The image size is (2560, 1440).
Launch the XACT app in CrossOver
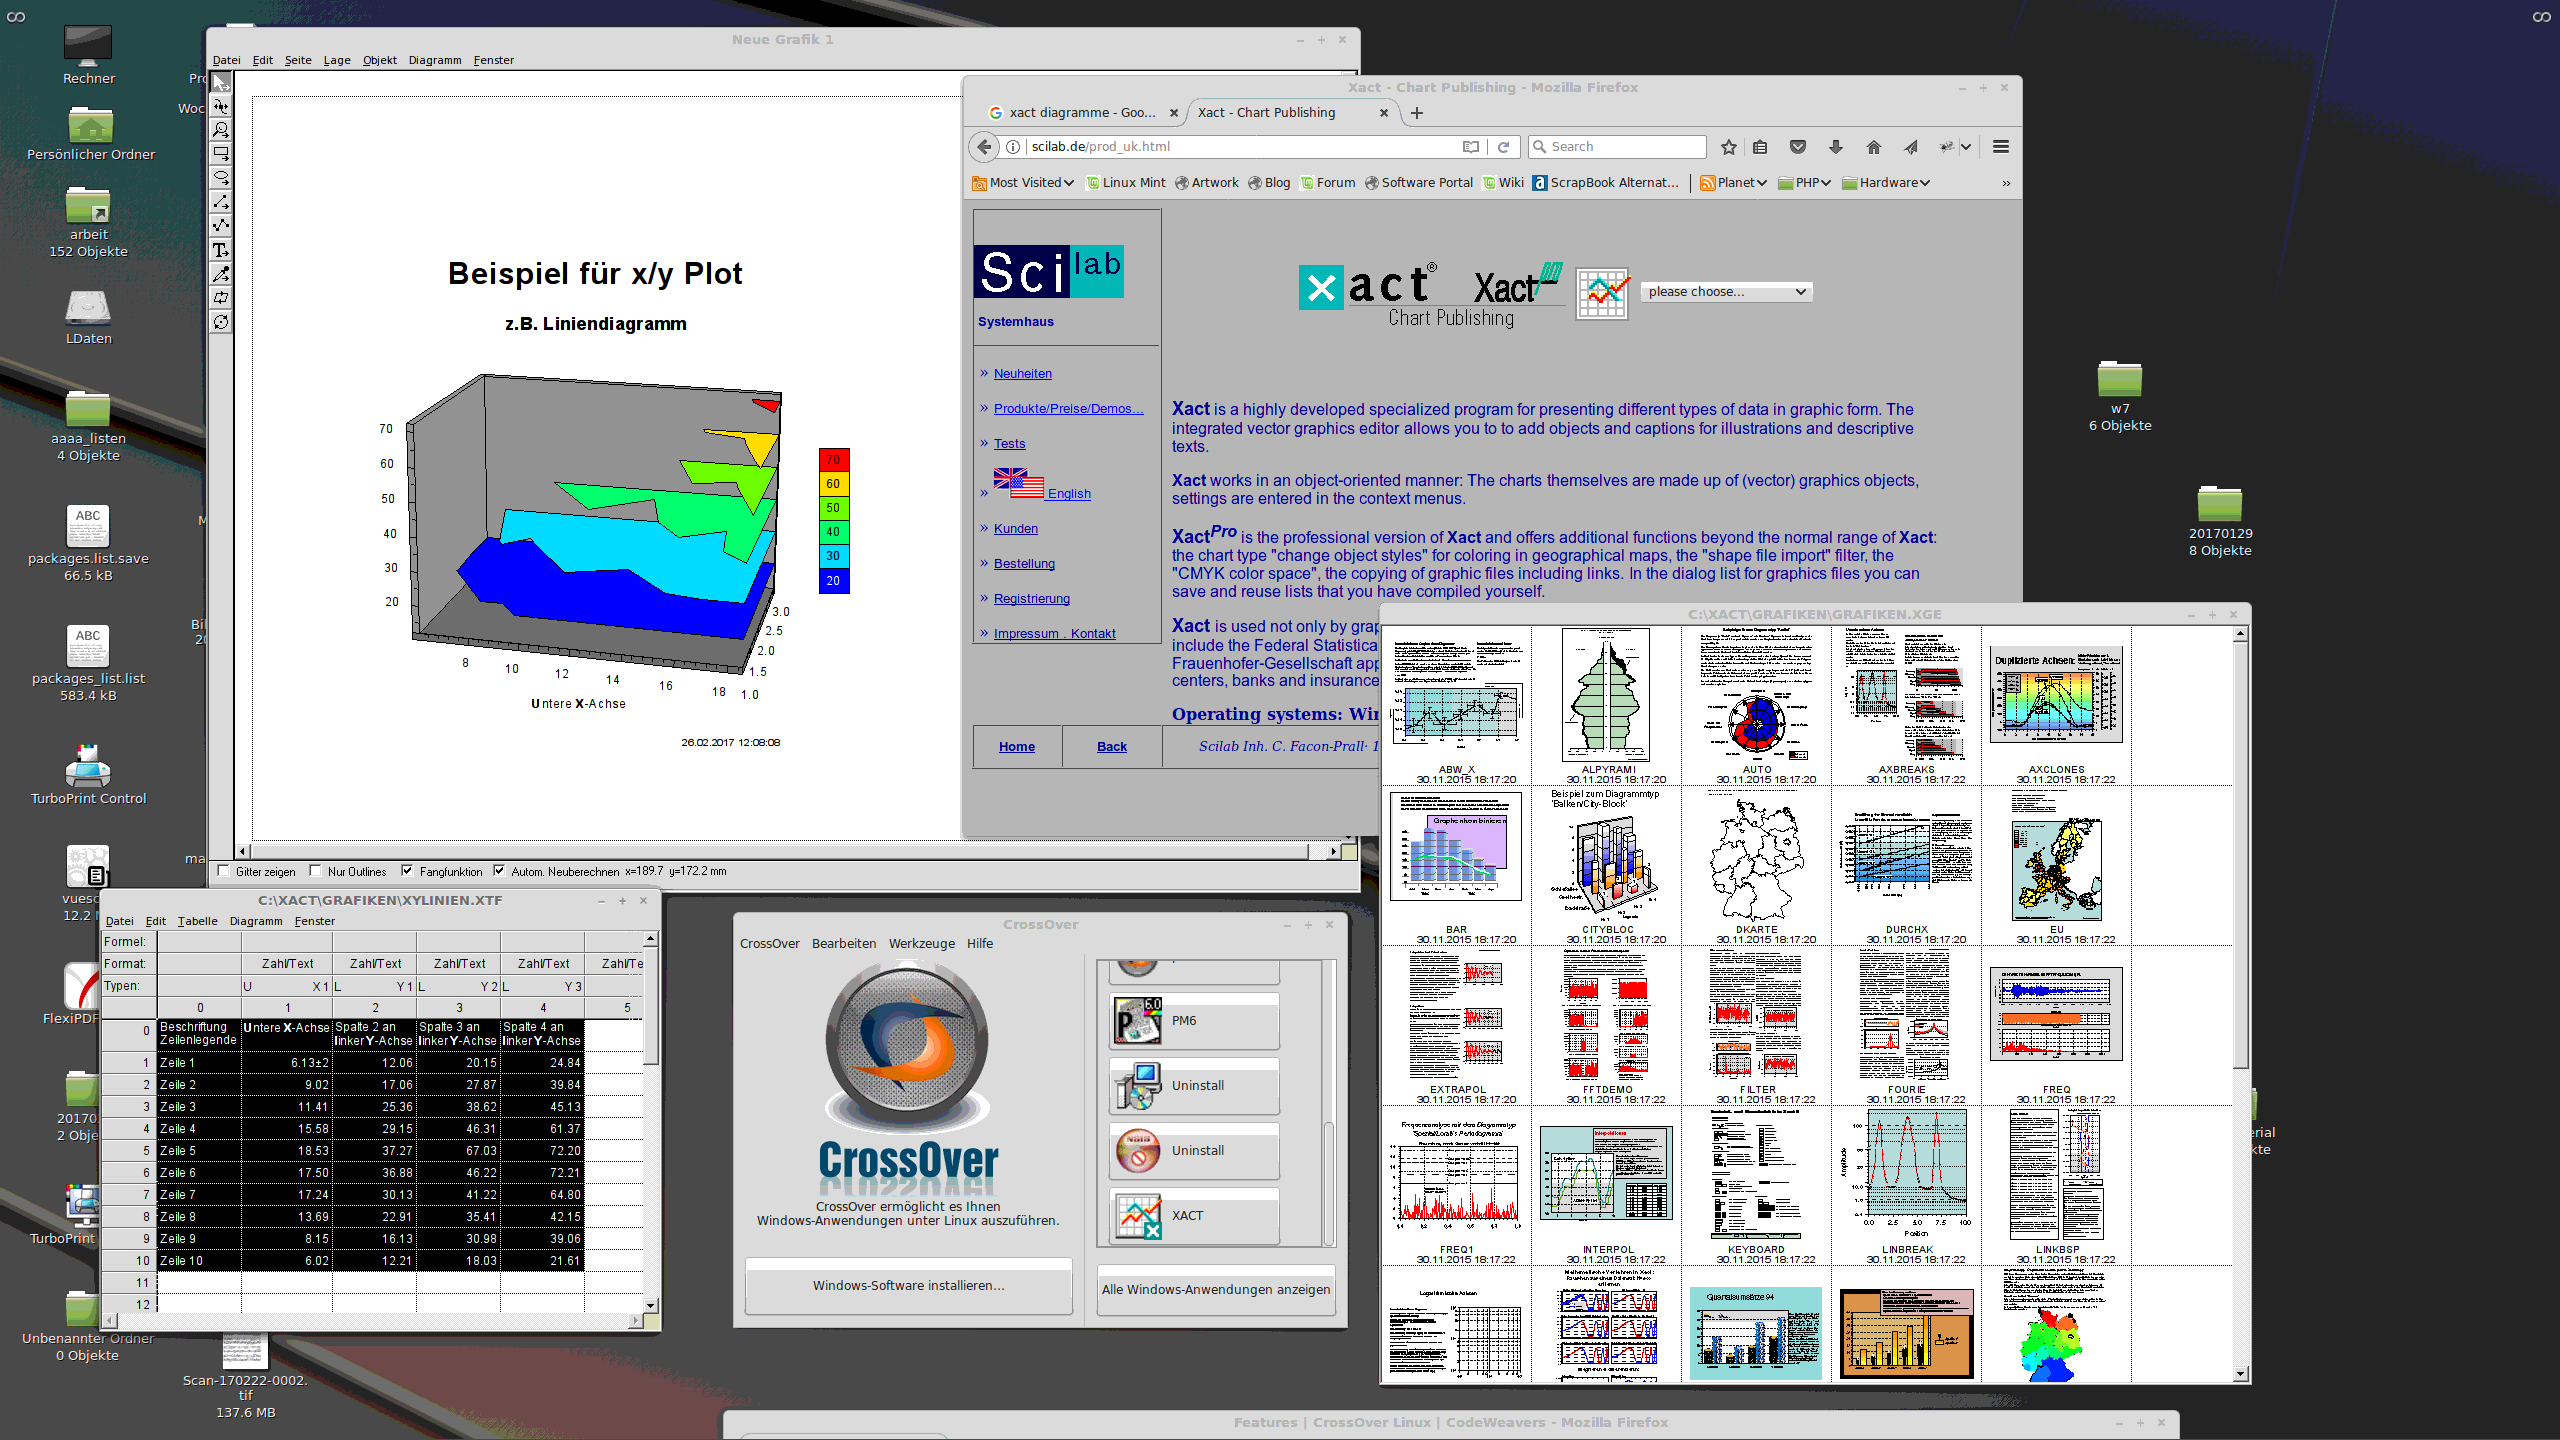click(x=1194, y=1216)
